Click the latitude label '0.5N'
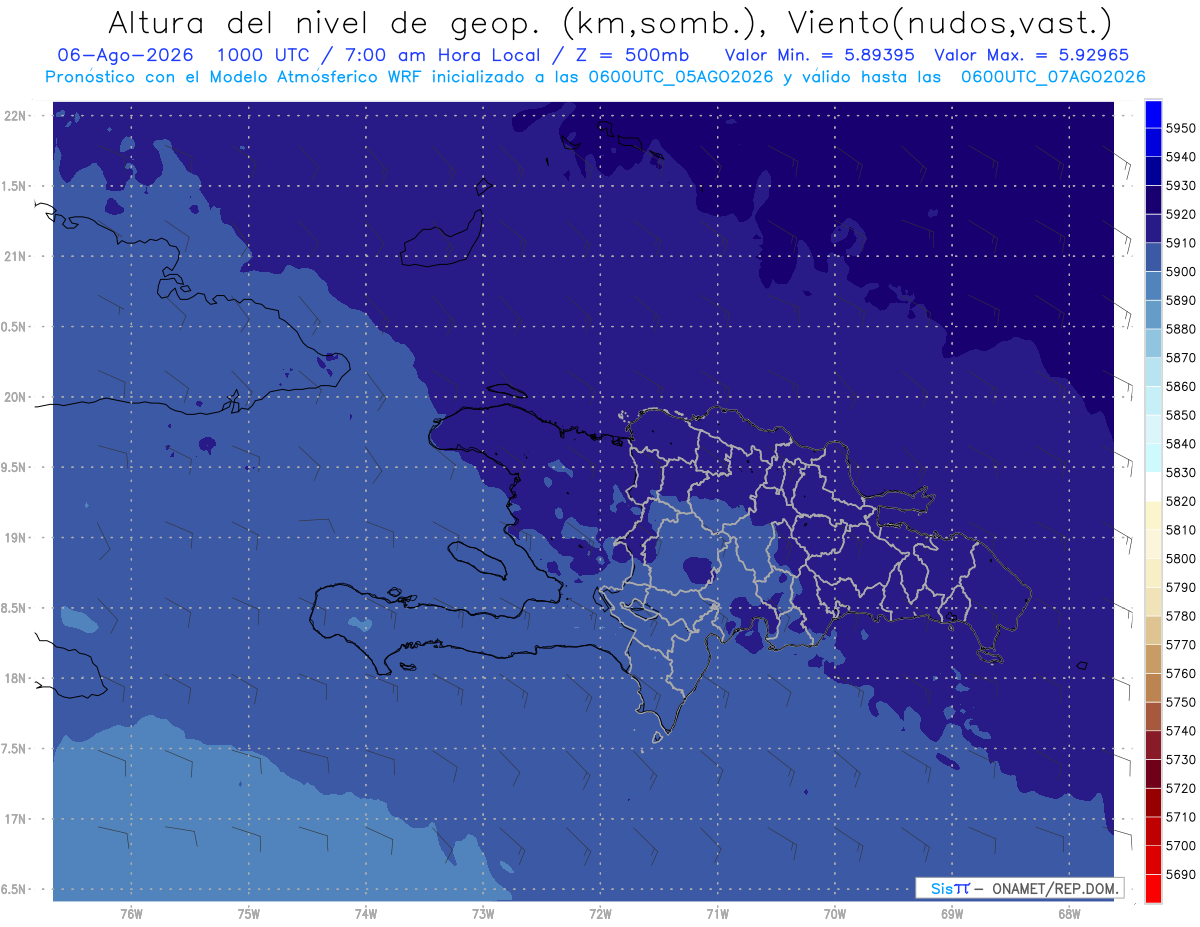 click(x=14, y=327)
